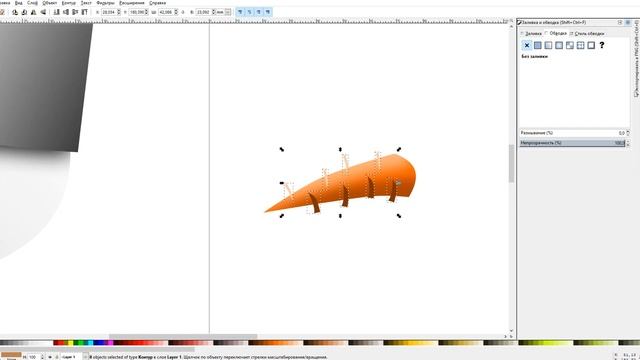Toggle layer visibility eye in status bar
Image resolution: width=640 pixels, height=360 pixels.
coord(50,357)
